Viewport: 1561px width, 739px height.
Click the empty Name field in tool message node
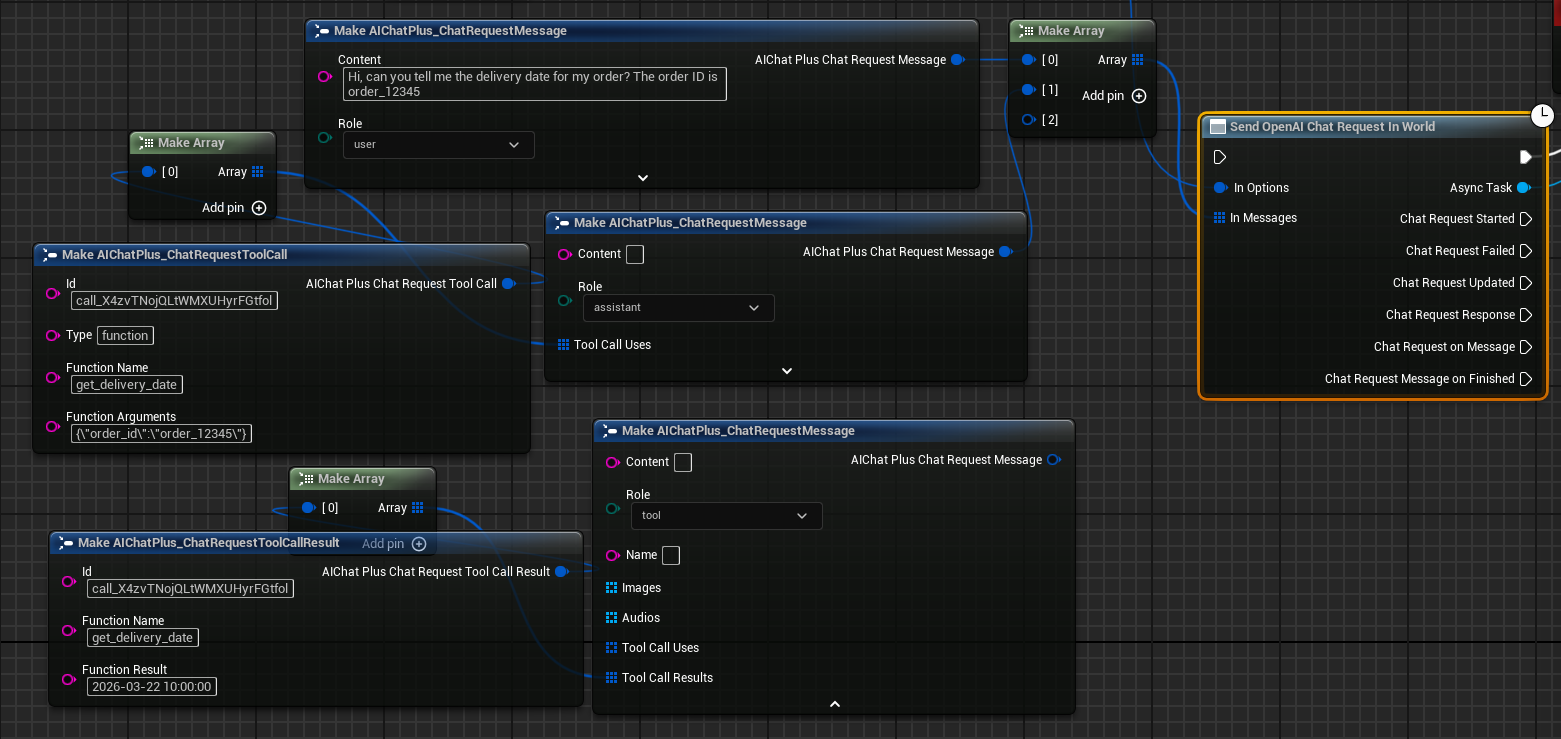click(x=671, y=555)
